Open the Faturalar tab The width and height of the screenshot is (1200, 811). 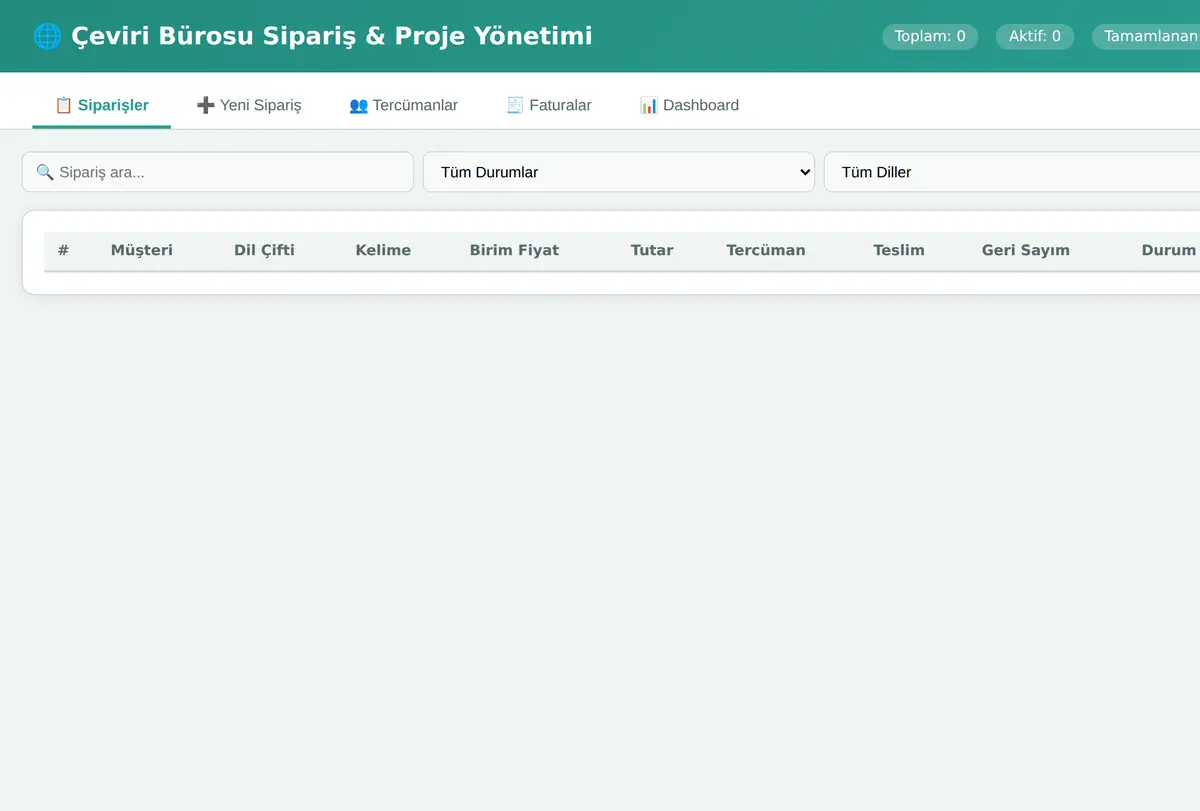549,105
